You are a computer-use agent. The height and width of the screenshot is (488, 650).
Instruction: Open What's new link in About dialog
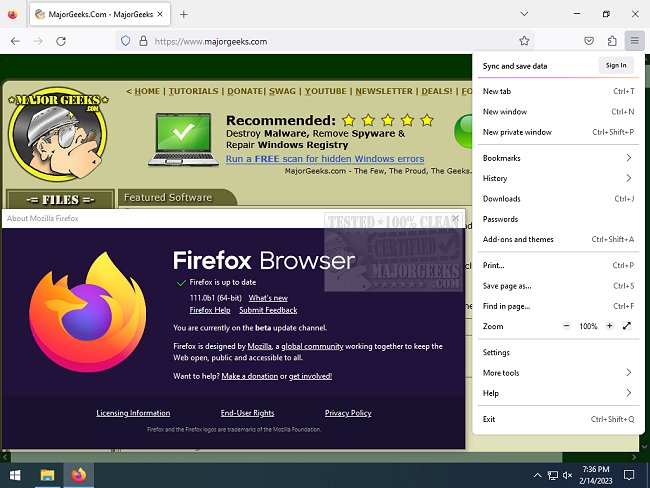pos(268,298)
